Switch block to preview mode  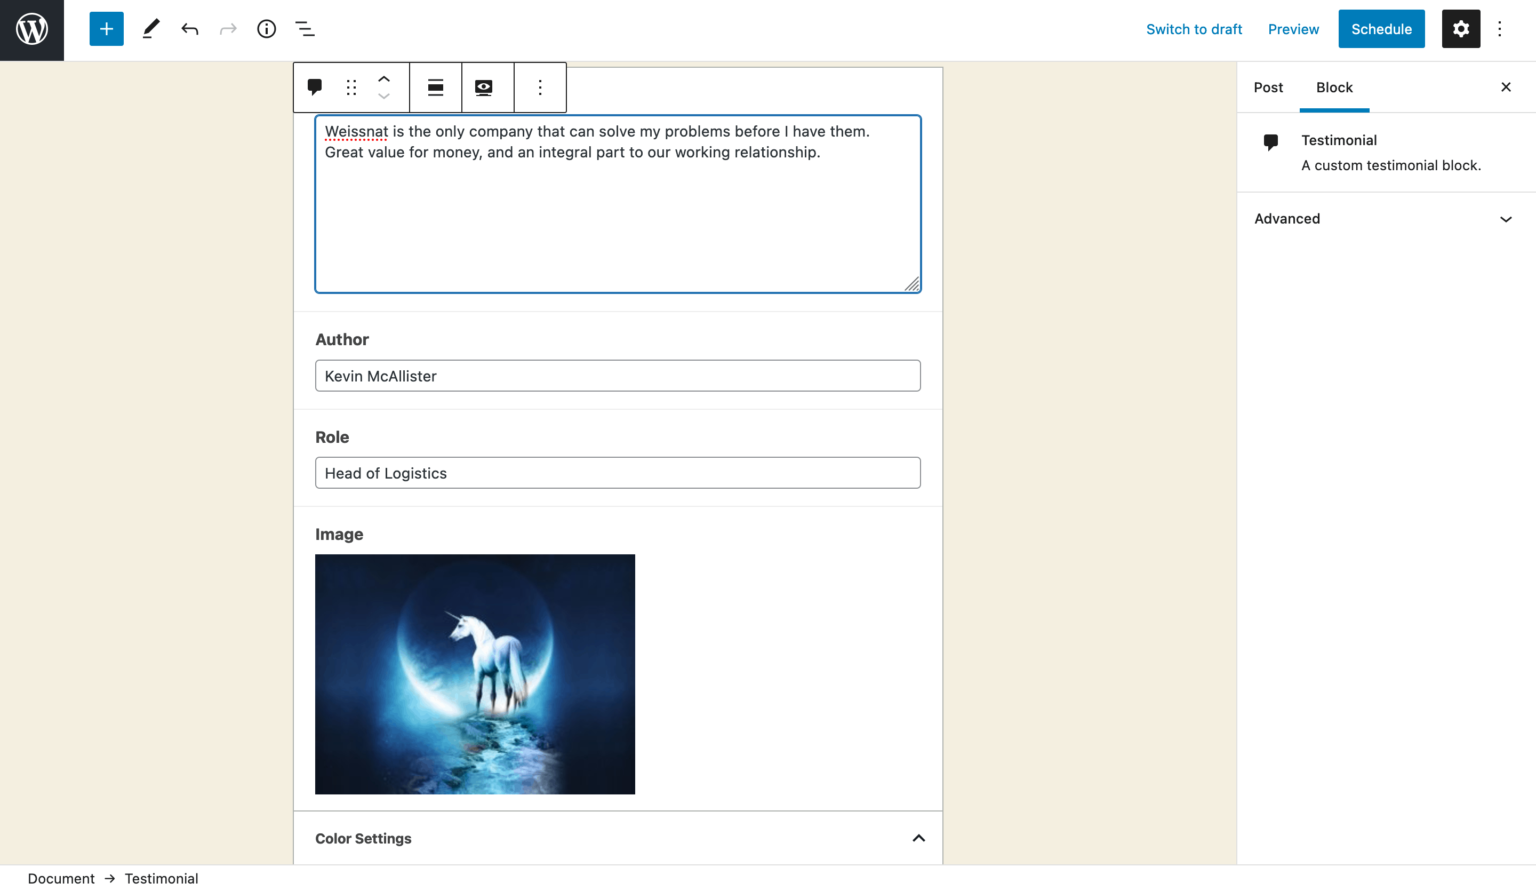(x=484, y=87)
